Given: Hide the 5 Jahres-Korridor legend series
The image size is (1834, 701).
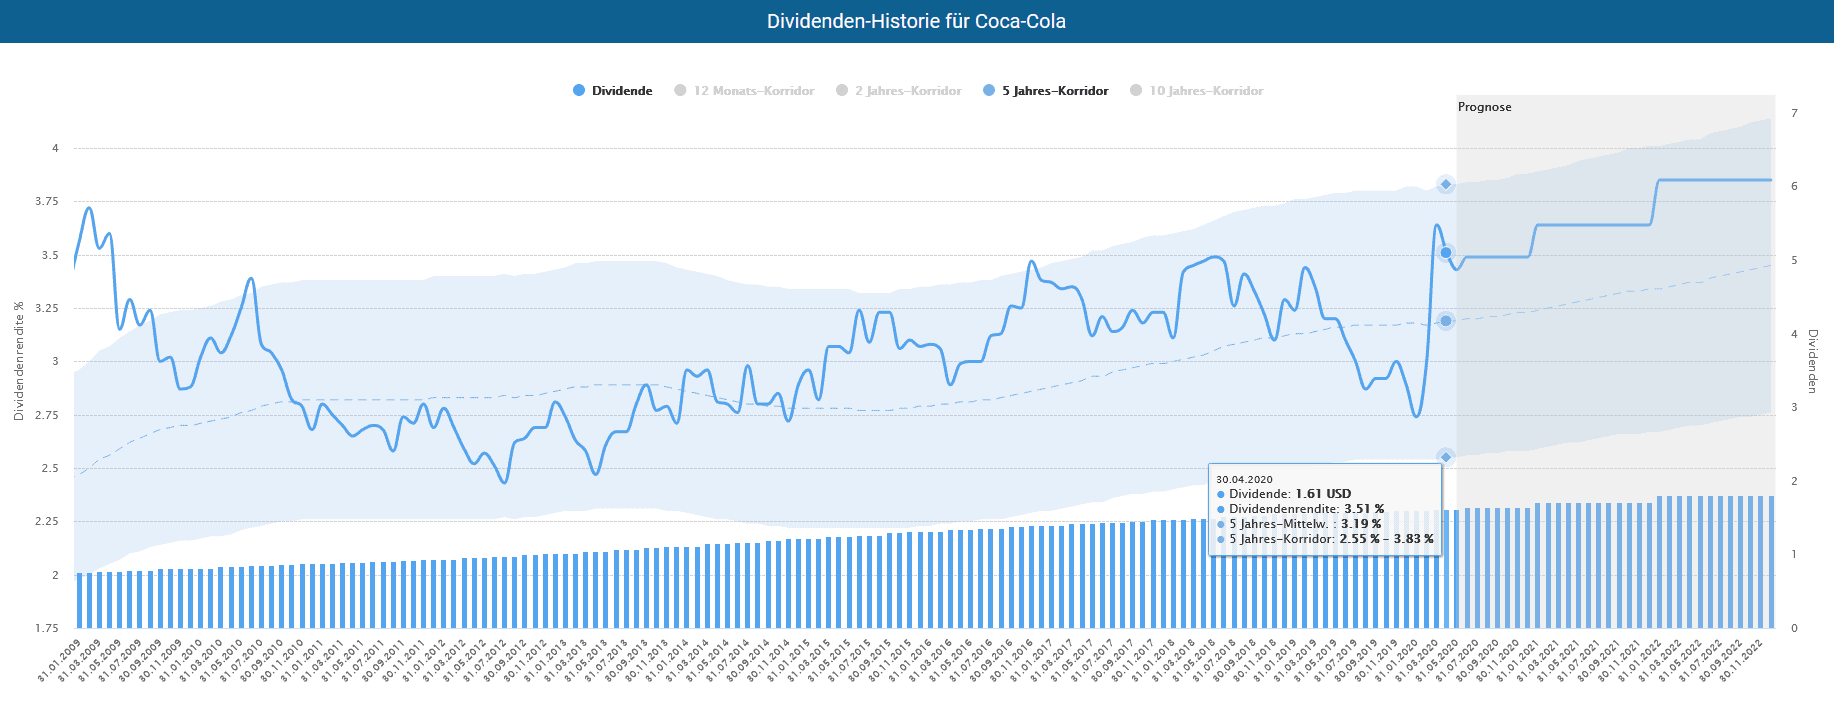Looking at the screenshot, I should click(x=1046, y=91).
